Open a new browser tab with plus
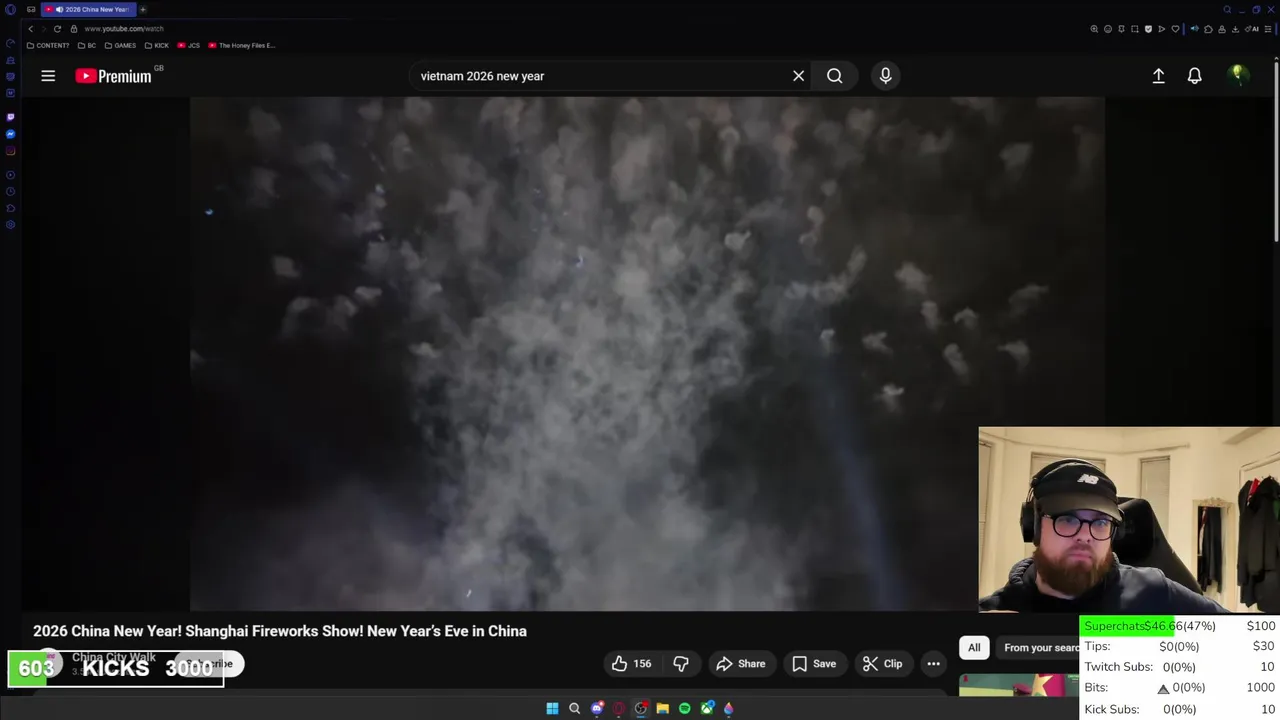This screenshot has width=1280, height=720. (x=142, y=9)
